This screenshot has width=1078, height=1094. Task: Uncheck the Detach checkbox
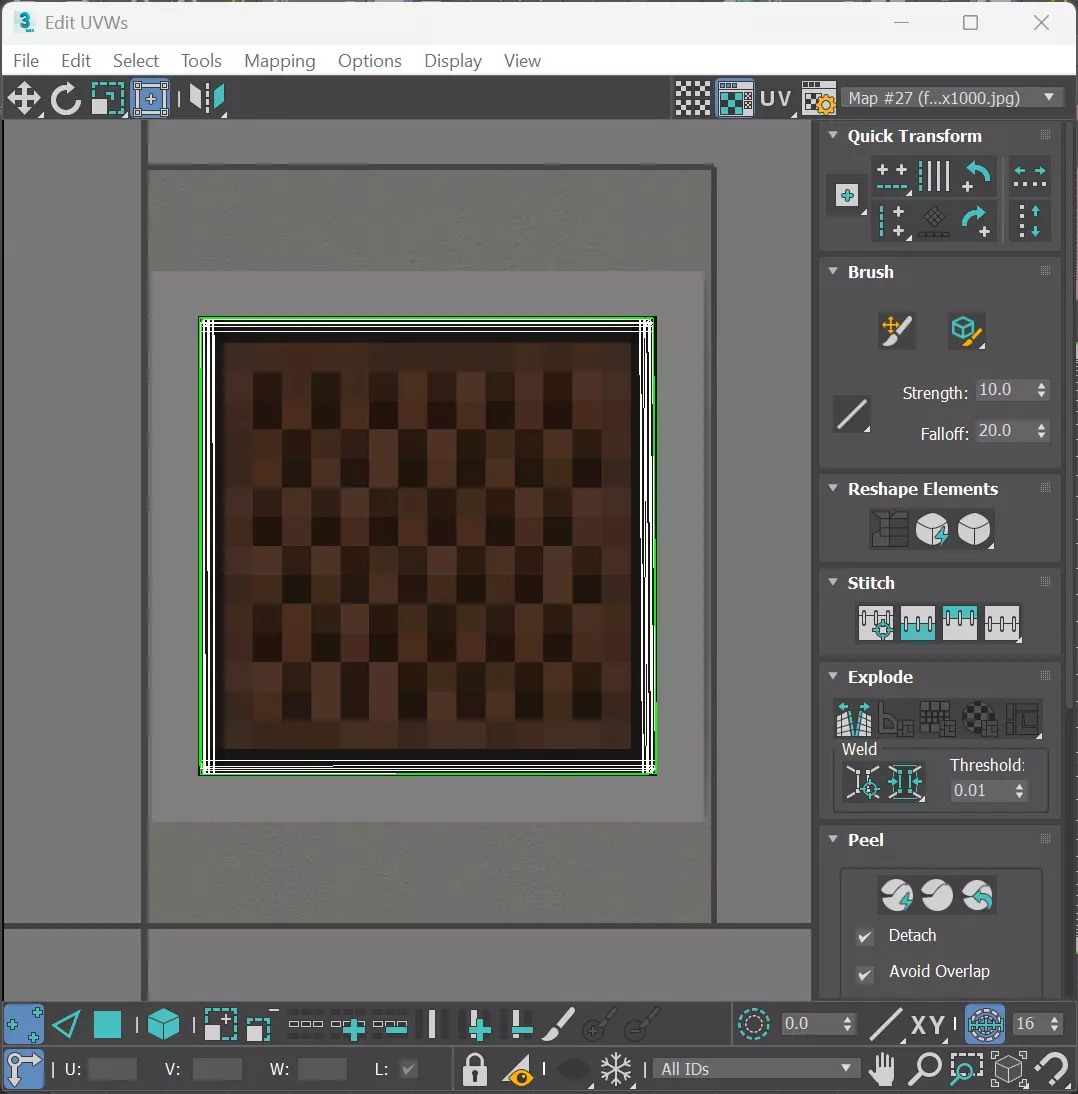[864, 936]
